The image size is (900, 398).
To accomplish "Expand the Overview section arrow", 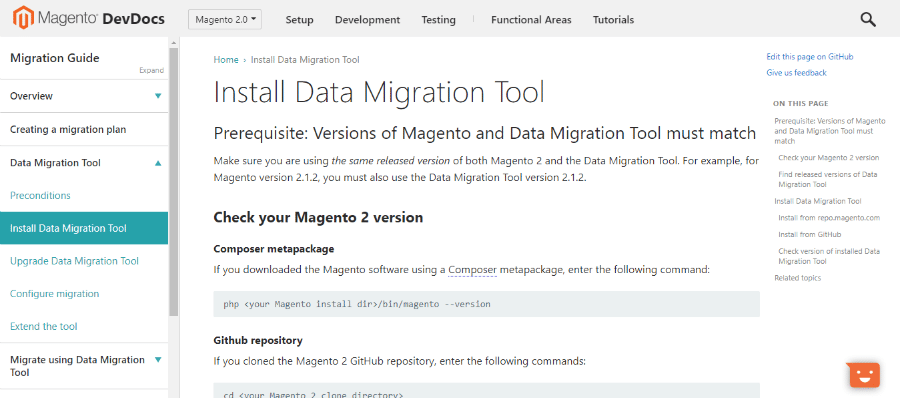I will [158, 96].
